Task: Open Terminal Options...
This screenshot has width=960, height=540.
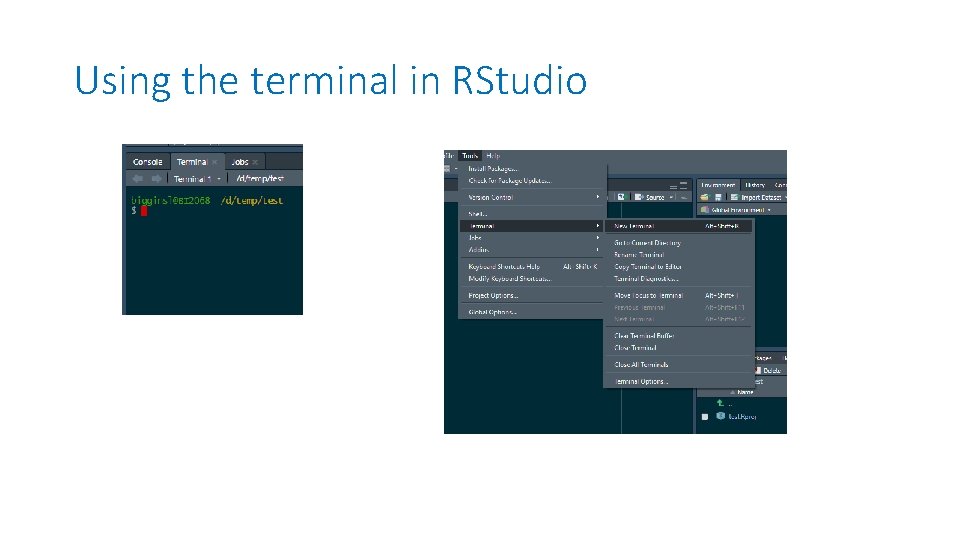Action: click(679, 381)
